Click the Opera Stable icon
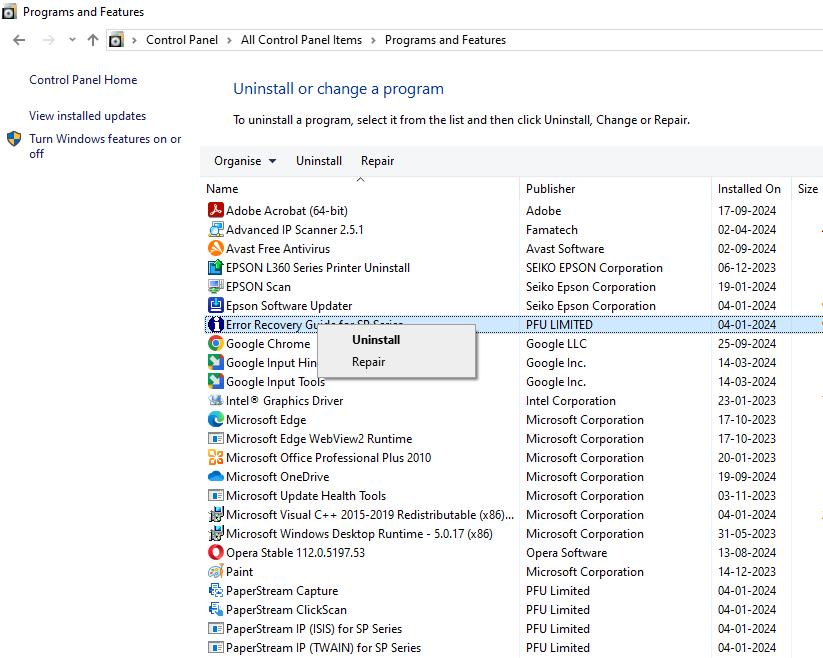823x658 pixels. 215,553
